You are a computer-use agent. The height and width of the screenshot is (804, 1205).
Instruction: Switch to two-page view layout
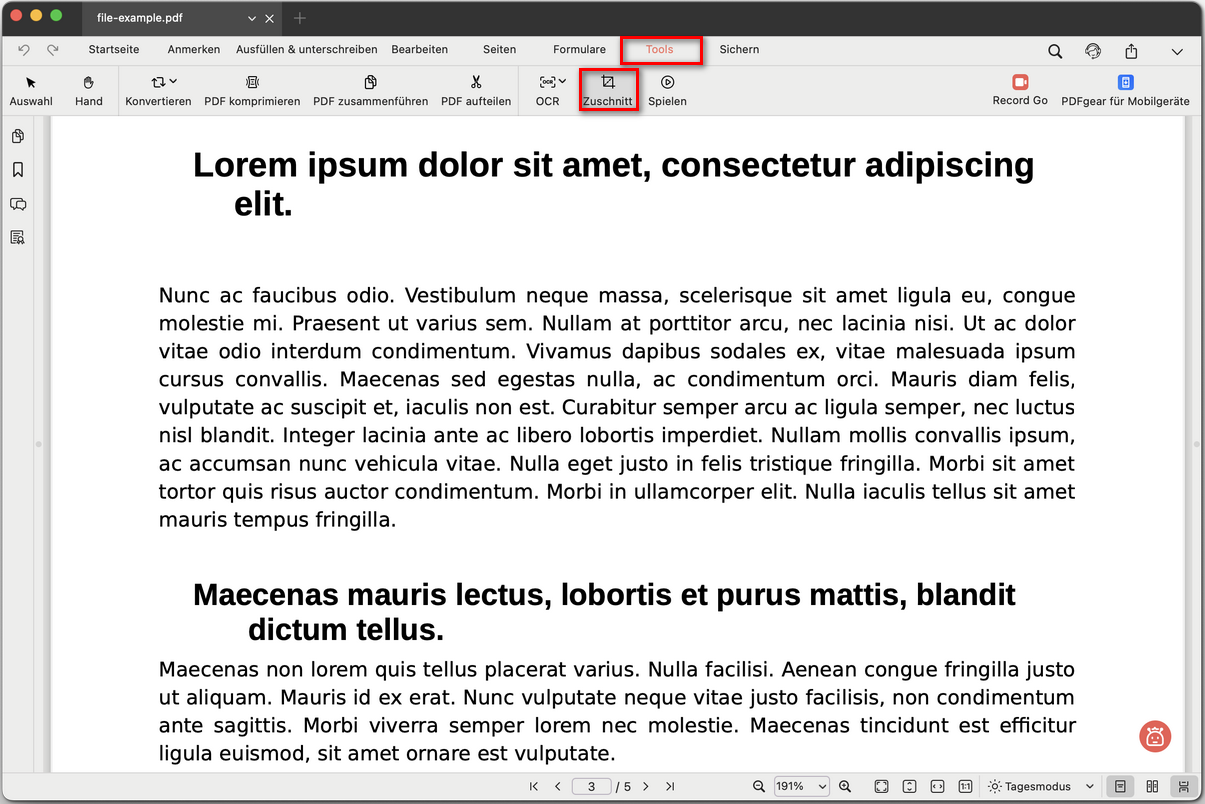point(1152,787)
